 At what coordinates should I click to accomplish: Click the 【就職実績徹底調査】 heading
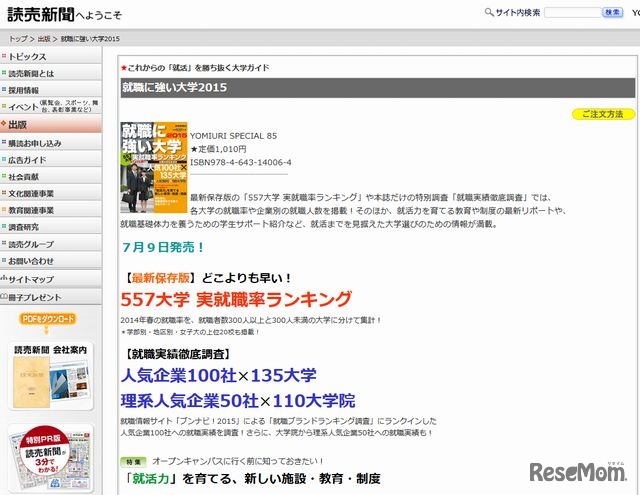pos(176,354)
